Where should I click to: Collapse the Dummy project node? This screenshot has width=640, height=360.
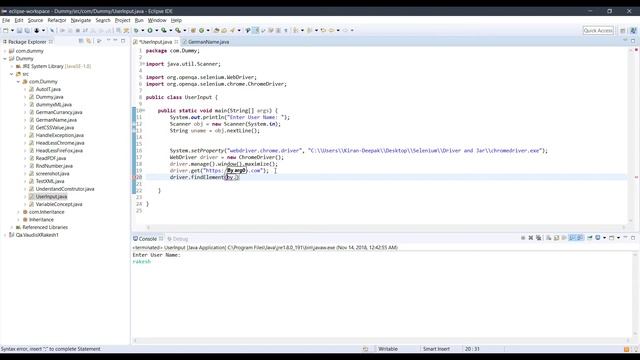click(x=5, y=58)
